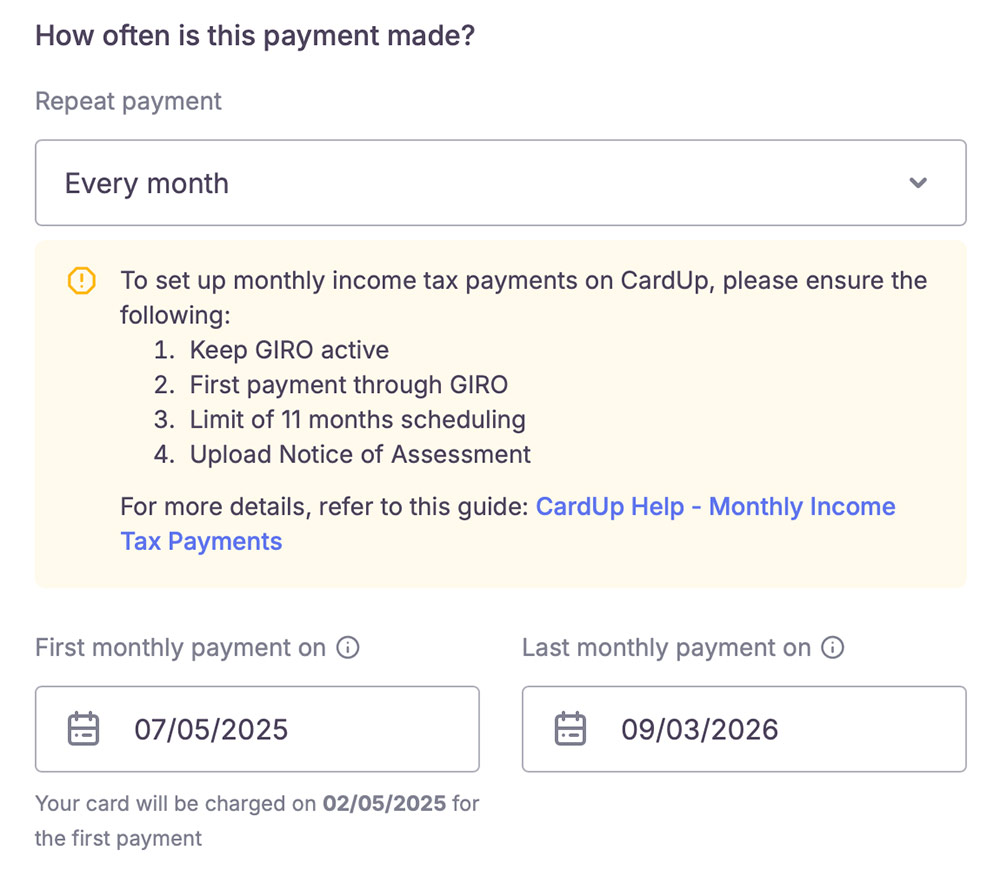Click the orange warning icon in the notice
The width and height of the screenshot is (1000, 877).
(81, 281)
